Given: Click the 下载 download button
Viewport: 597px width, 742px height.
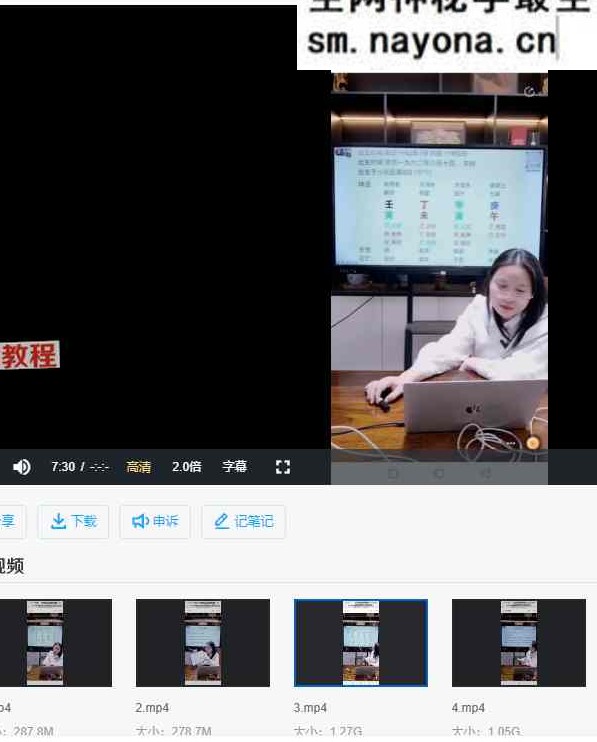Looking at the screenshot, I should 73,521.
